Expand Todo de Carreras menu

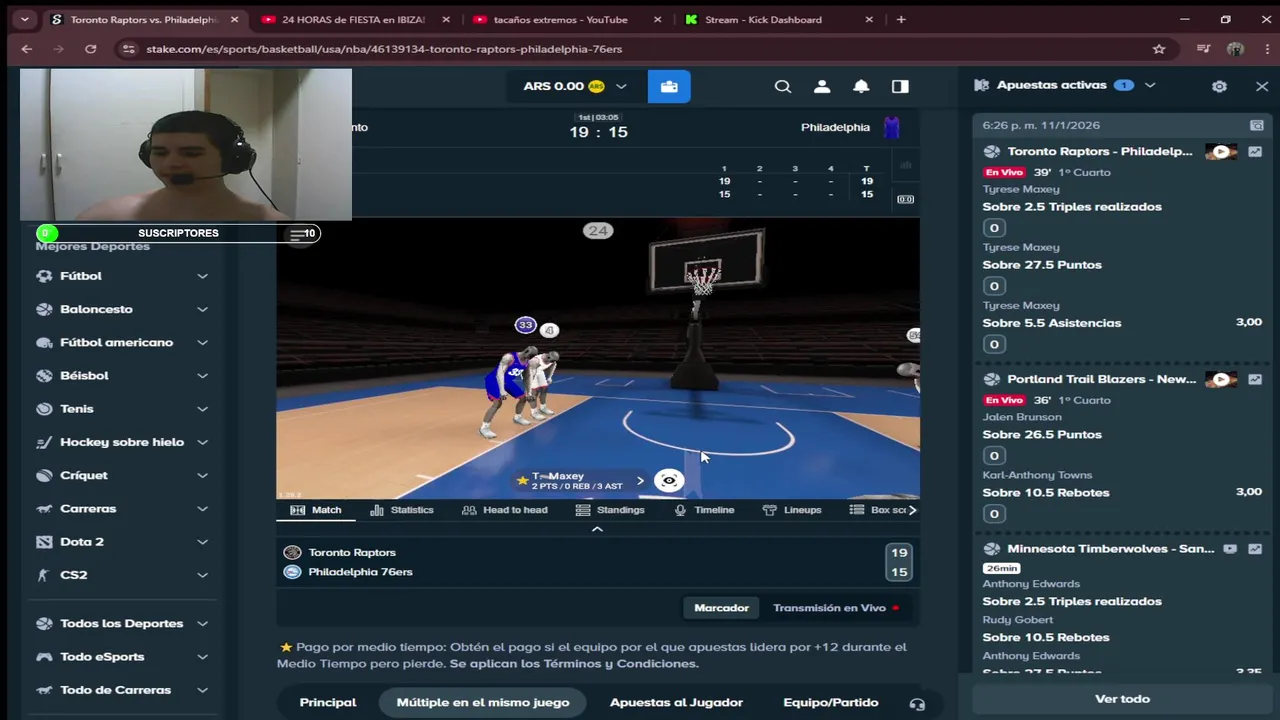[202, 690]
